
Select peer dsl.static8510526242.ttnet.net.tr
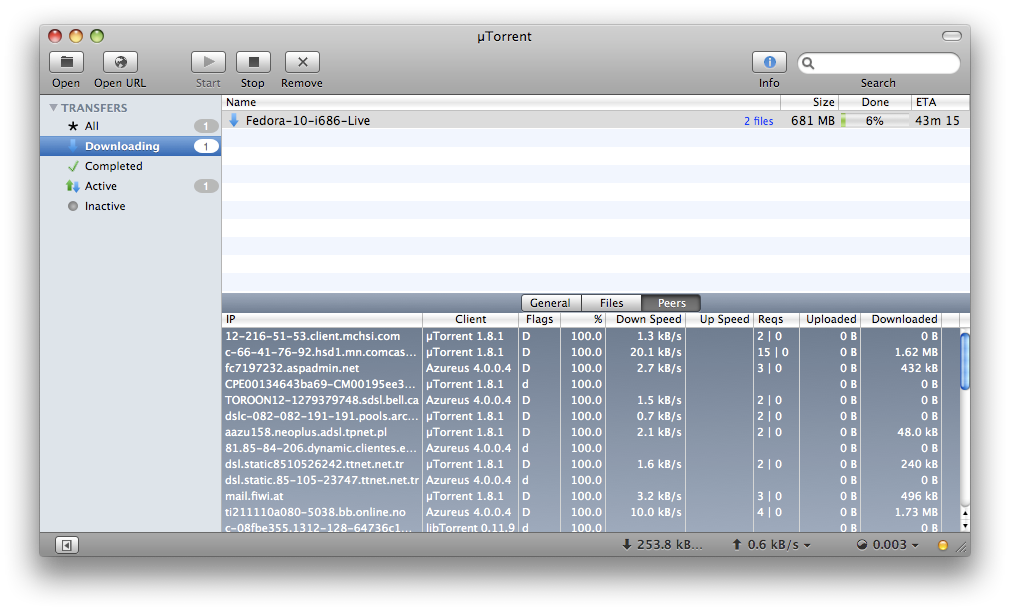(x=314, y=464)
